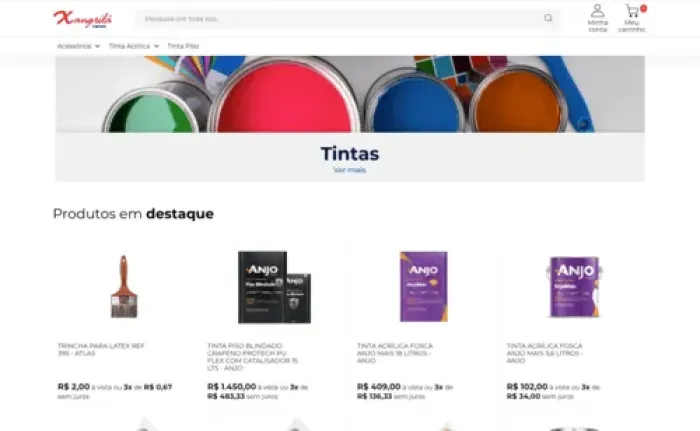This screenshot has height=431, width=700.
Task: Open Tinta Piso Blindado Grafeno product title
Action: tap(253, 357)
